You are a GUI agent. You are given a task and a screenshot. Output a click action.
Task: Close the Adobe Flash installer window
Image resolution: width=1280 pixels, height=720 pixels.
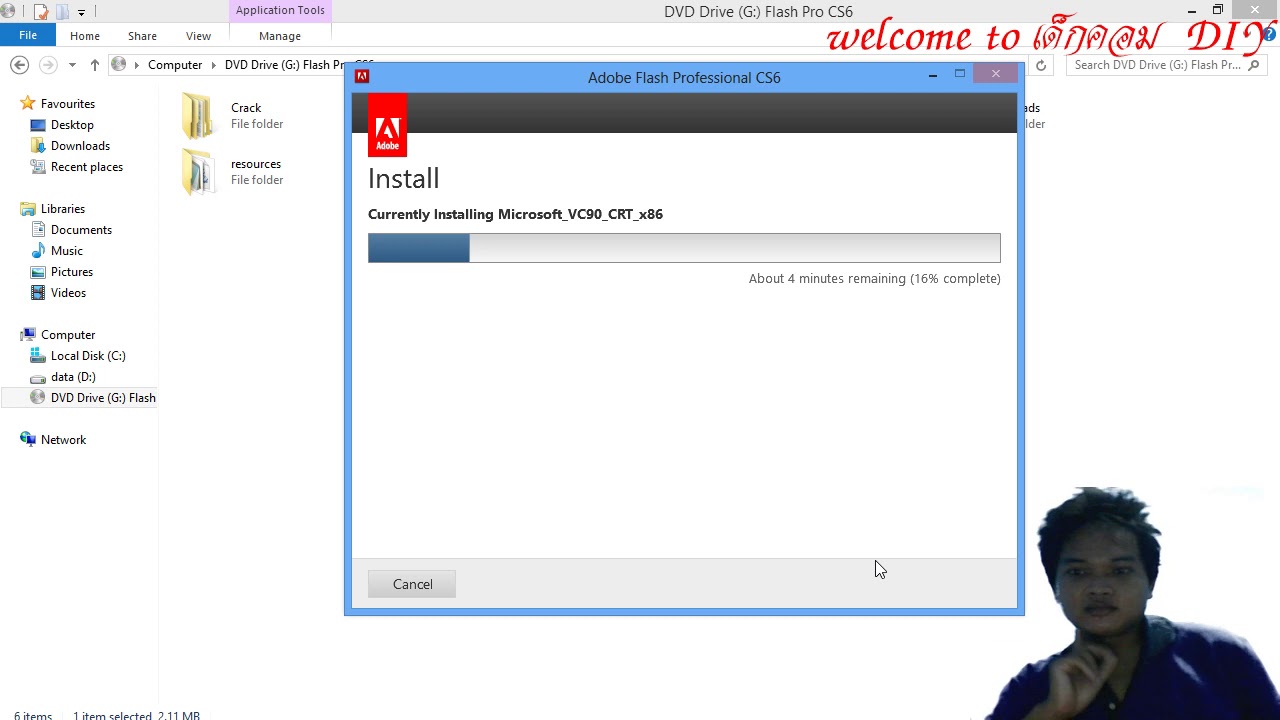995,74
